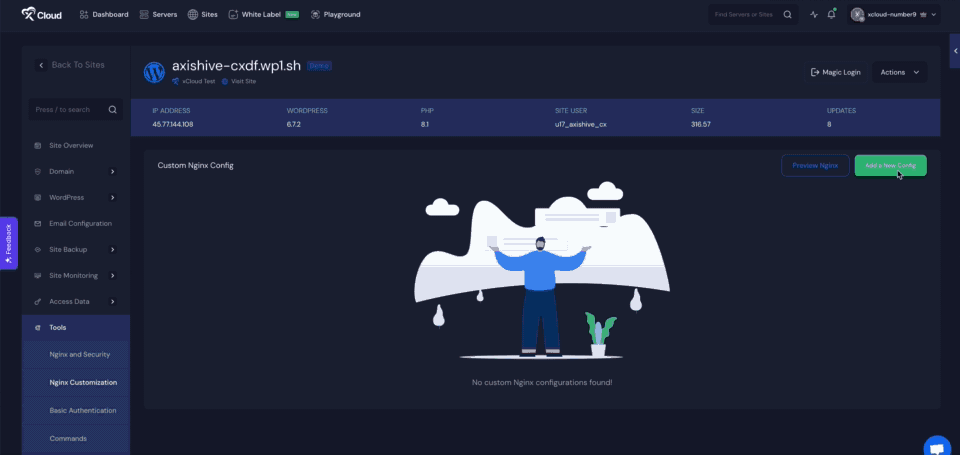The height and width of the screenshot is (455, 960).
Task: Click the Site Monitoring icon
Action: tap(38, 276)
